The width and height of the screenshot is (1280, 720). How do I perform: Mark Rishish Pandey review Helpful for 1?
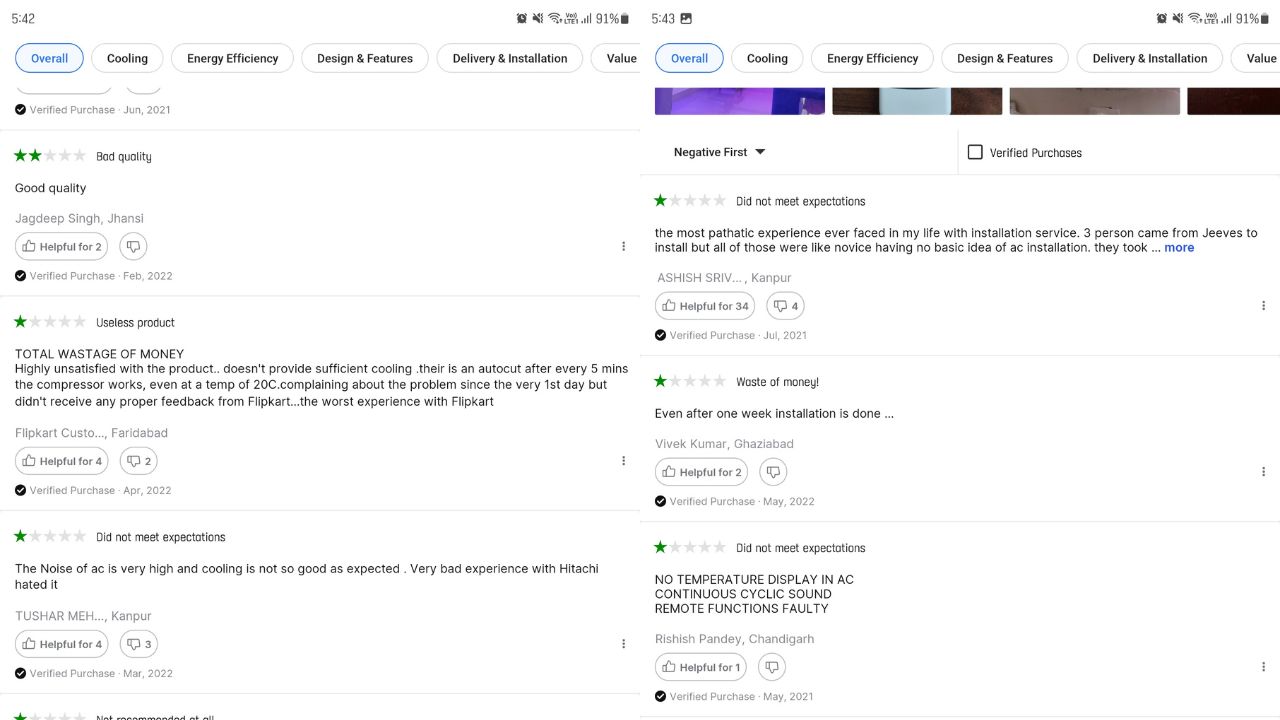700,667
